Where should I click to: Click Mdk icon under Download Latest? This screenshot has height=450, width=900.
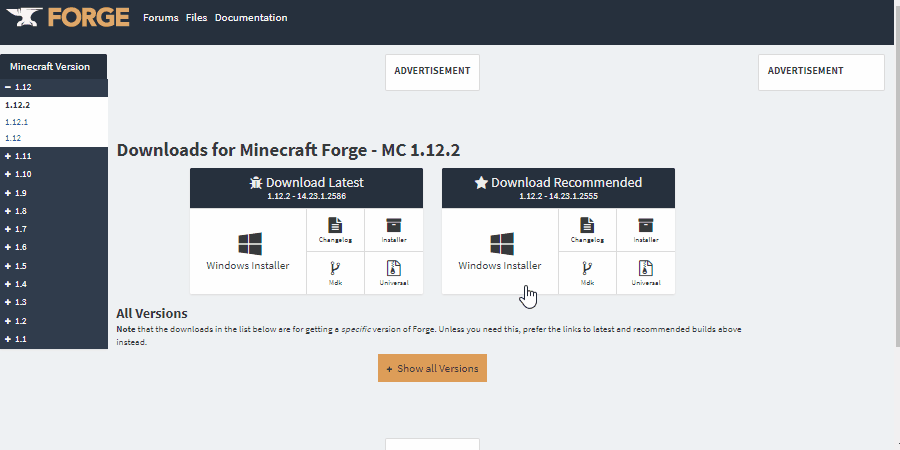[x=335, y=273]
